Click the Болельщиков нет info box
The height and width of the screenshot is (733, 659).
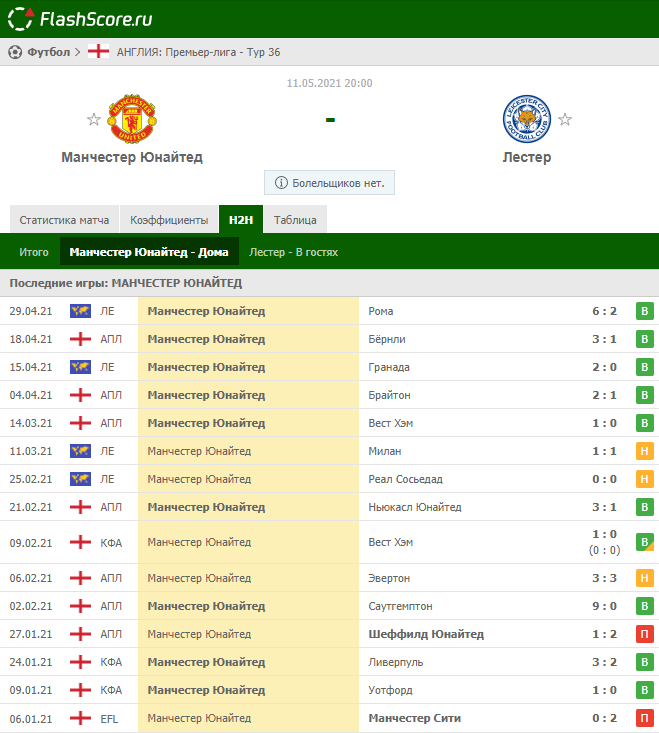pyautogui.click(x=330, y=183)
